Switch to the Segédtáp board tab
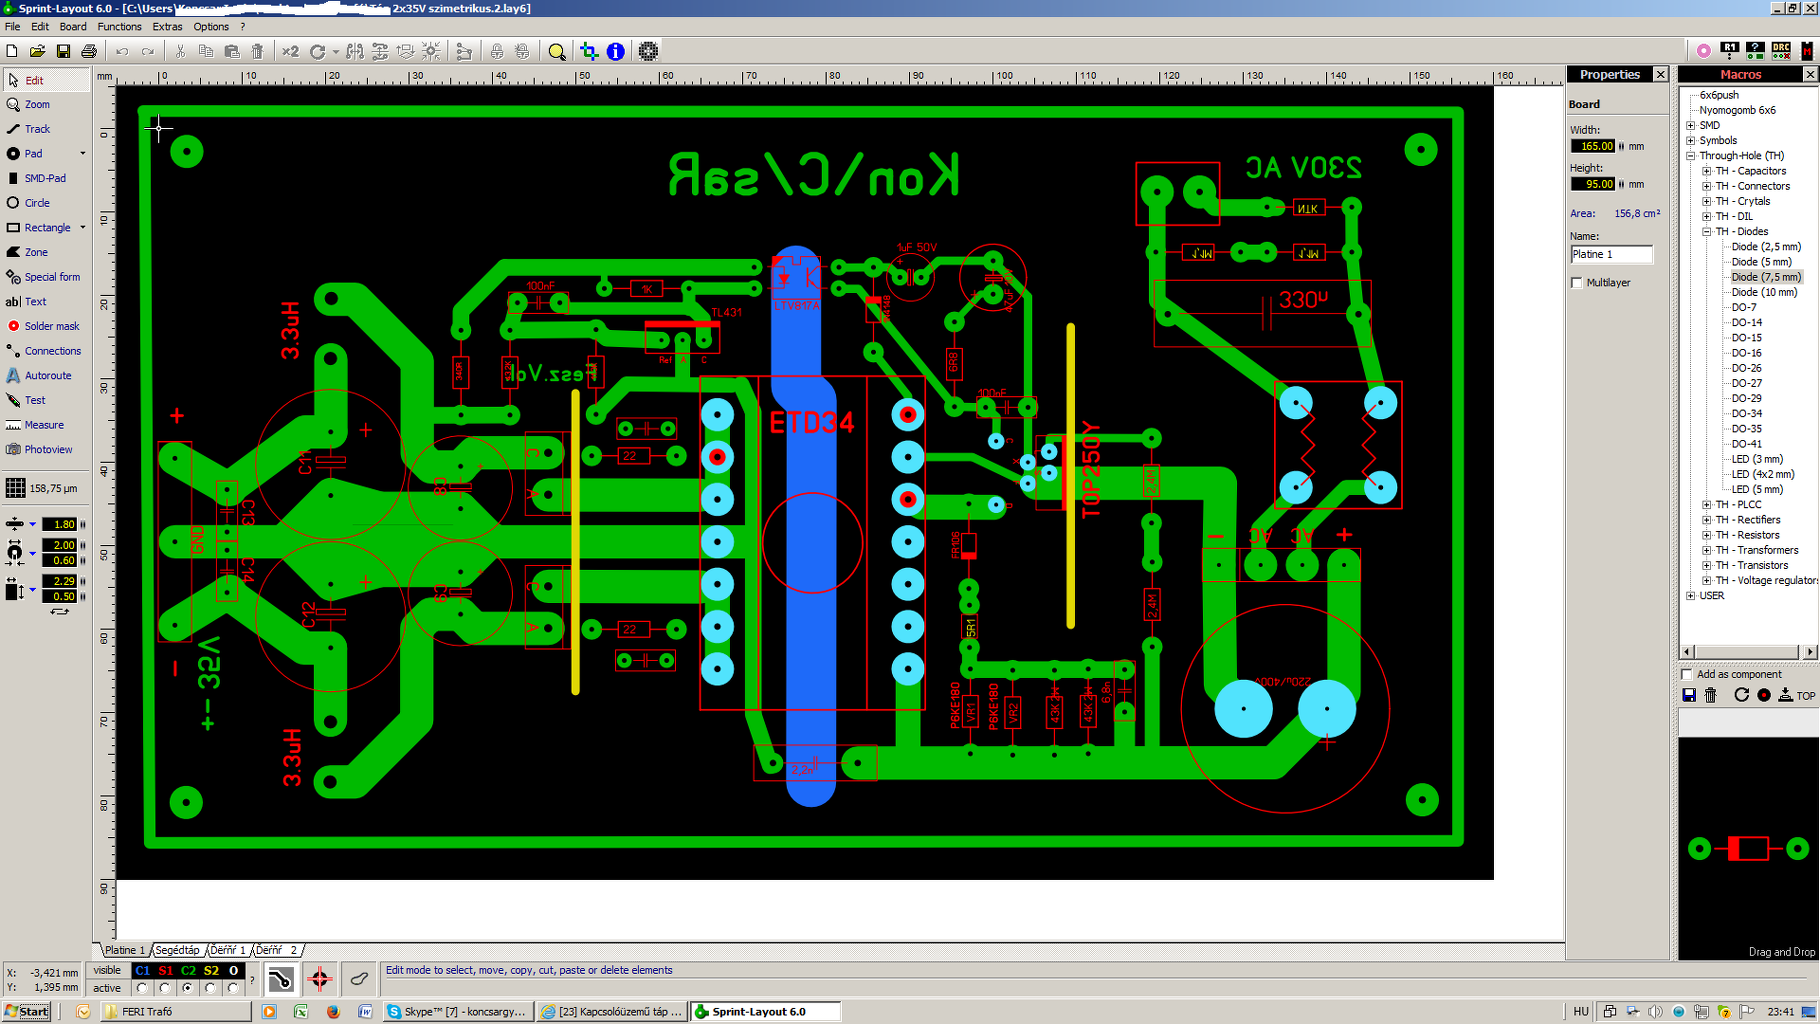Viewport: 1820px width, 1024px height. tap(178, 950)
